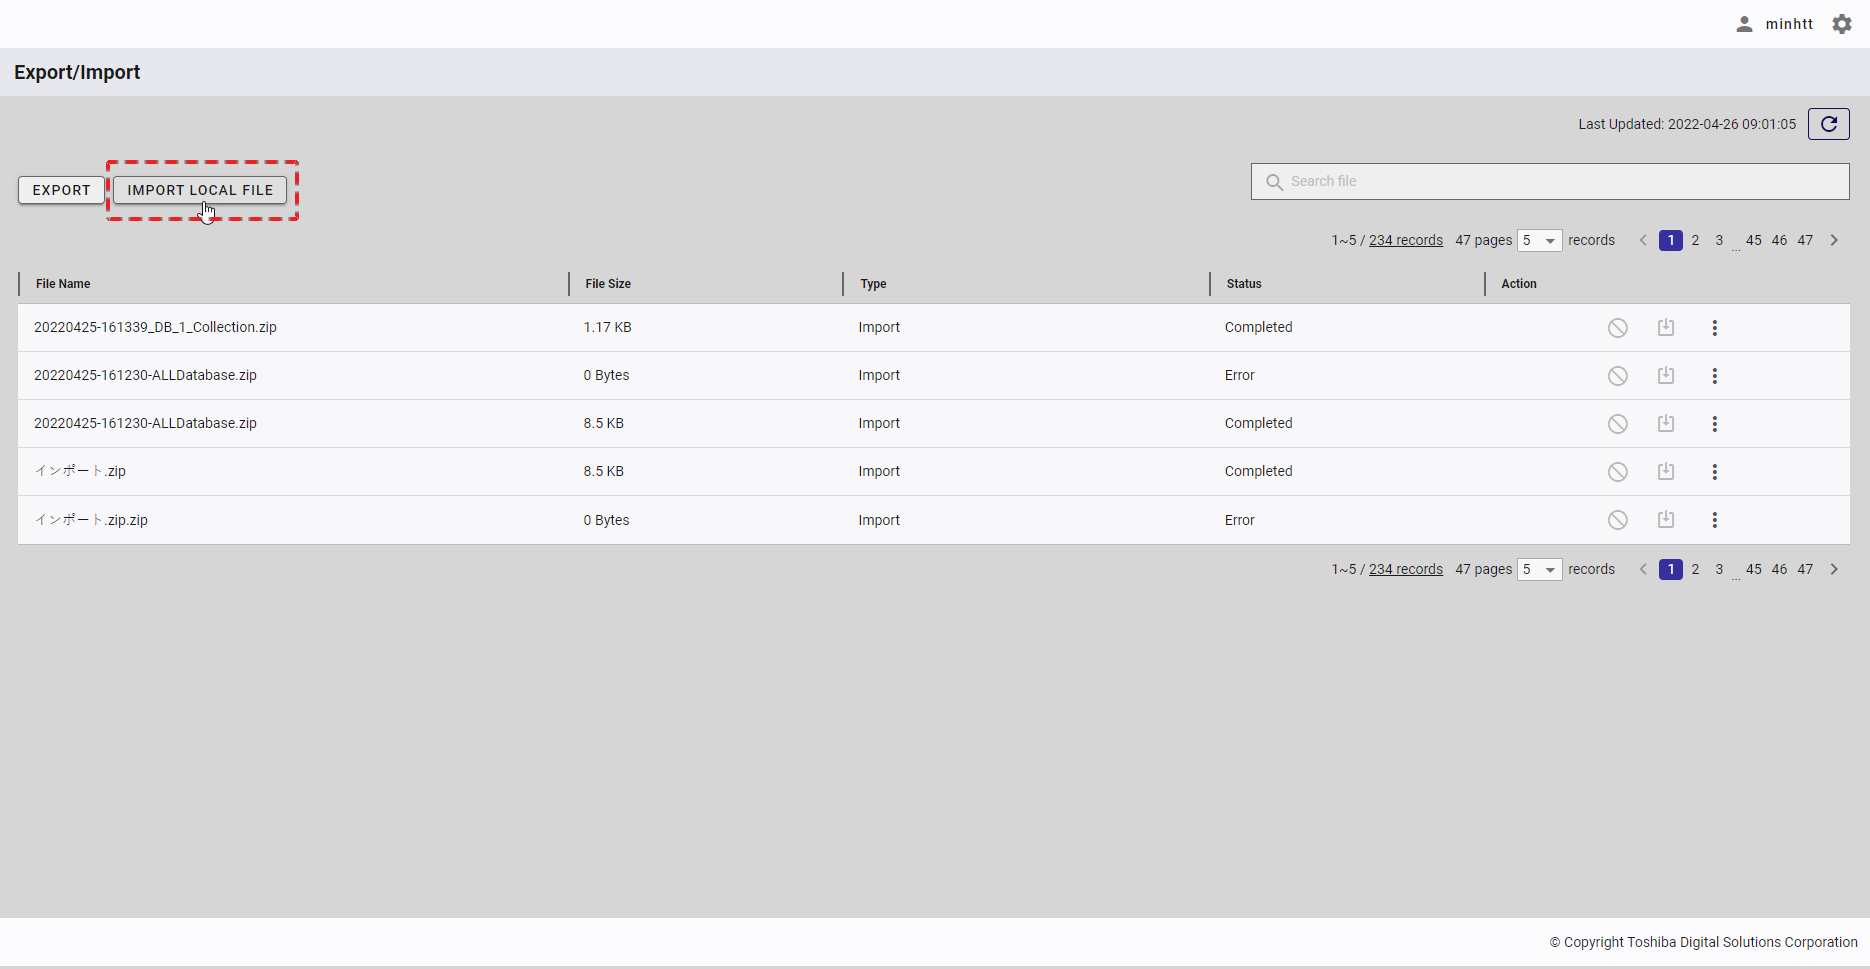Click the IMPORT LOCAL FILE button

point(200,190)
